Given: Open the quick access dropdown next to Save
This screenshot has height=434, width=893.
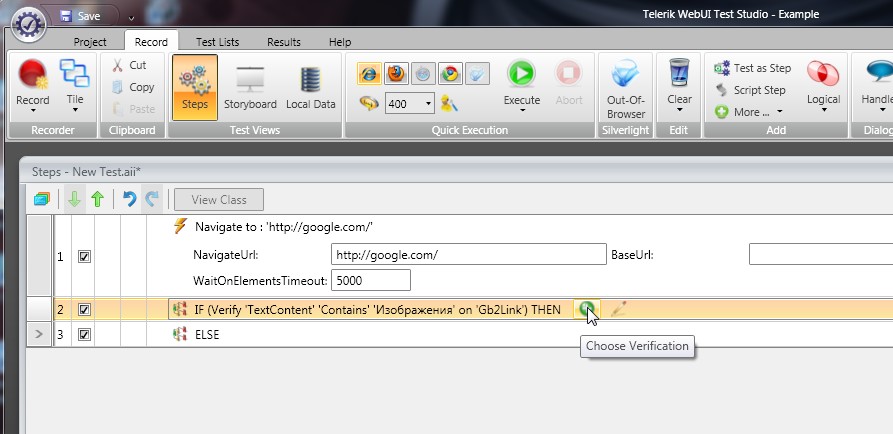Looking at the screenshot, I should 132,18.
